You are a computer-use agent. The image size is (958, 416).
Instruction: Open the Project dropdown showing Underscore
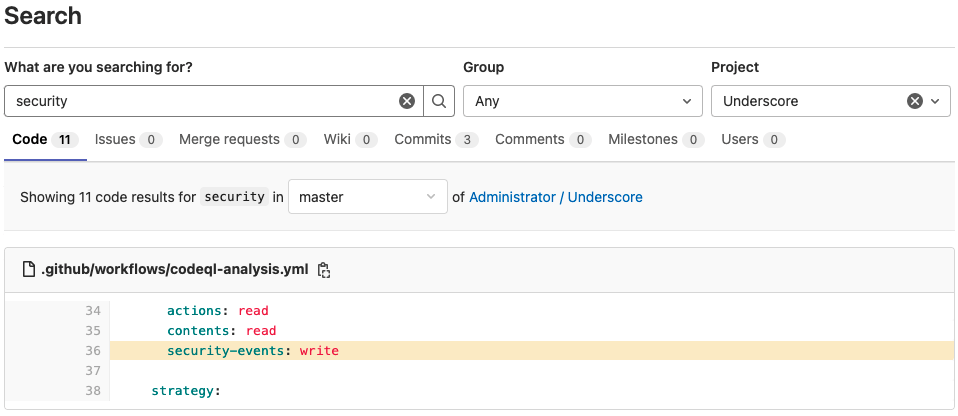[810, 101]
